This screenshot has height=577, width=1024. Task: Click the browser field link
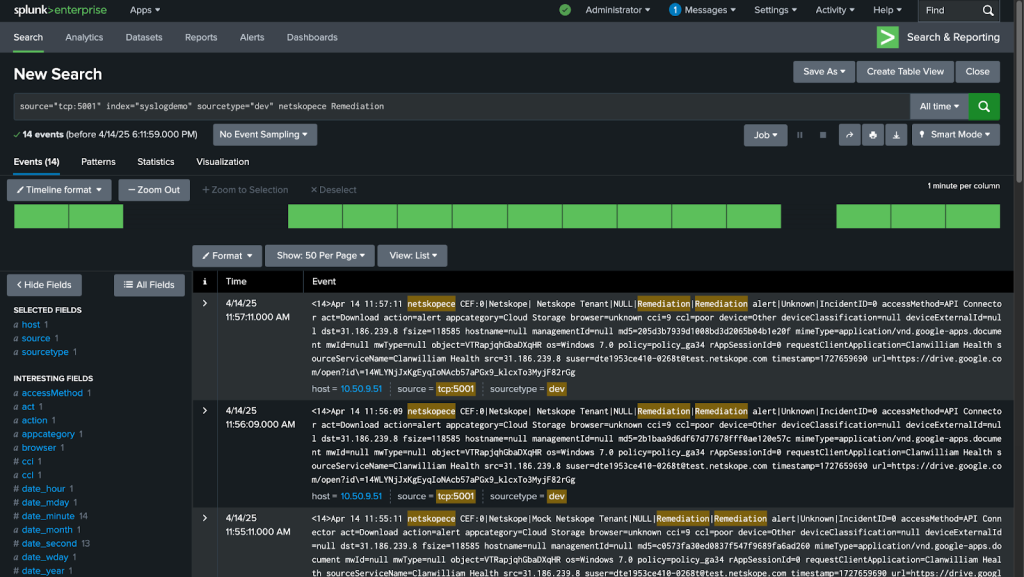point(39,448)
